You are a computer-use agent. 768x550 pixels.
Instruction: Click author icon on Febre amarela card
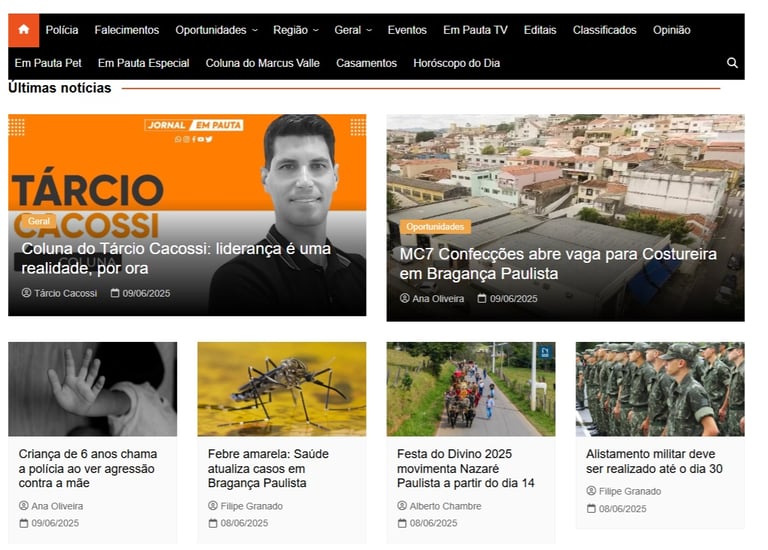click(213, 505)
